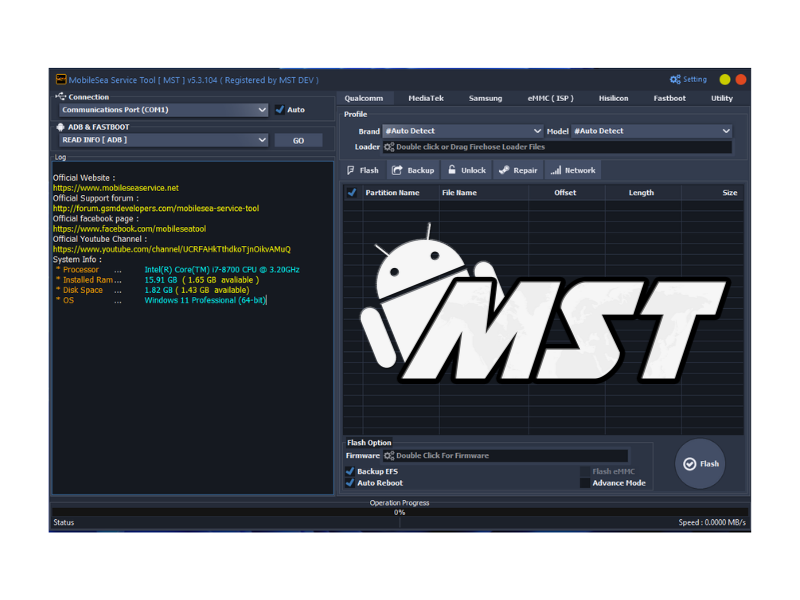
Task: Open the Setting gear icon
Action: click(675, 80)
